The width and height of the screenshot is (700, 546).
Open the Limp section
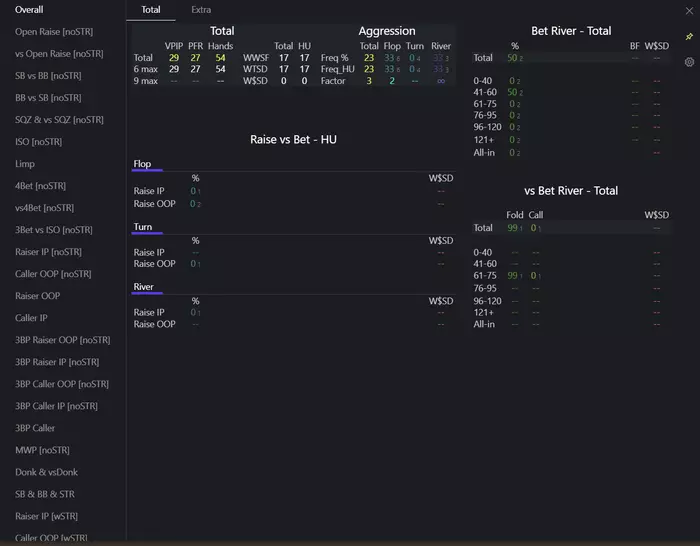coord(25,164)
